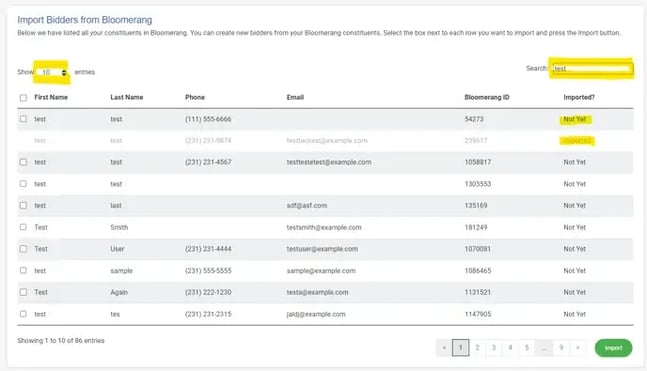Click Bloomerang ID 1147905
Screen dimensions: 647x371
(477, 314)
